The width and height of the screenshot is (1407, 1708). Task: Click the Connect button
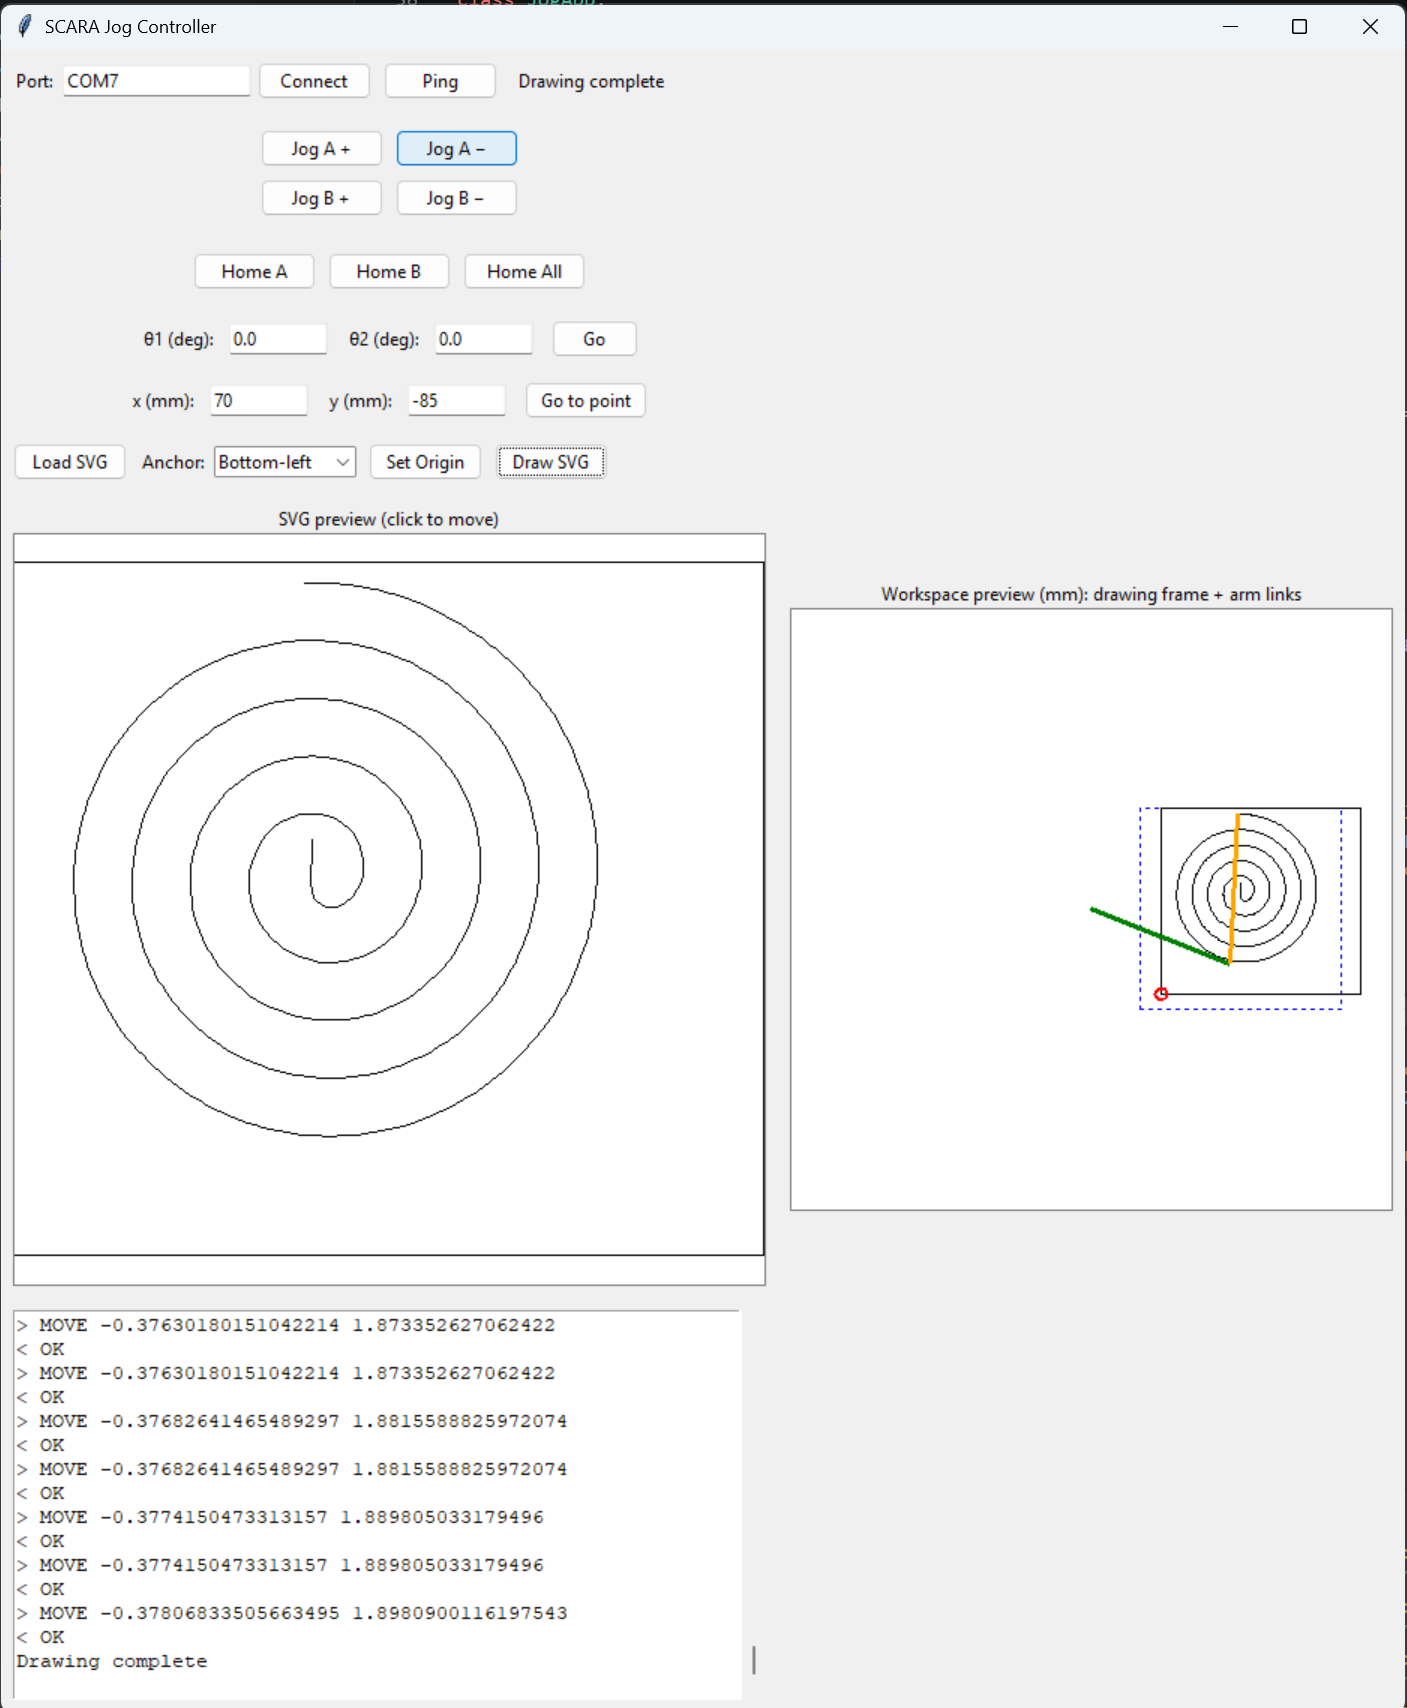pos(314,81)
